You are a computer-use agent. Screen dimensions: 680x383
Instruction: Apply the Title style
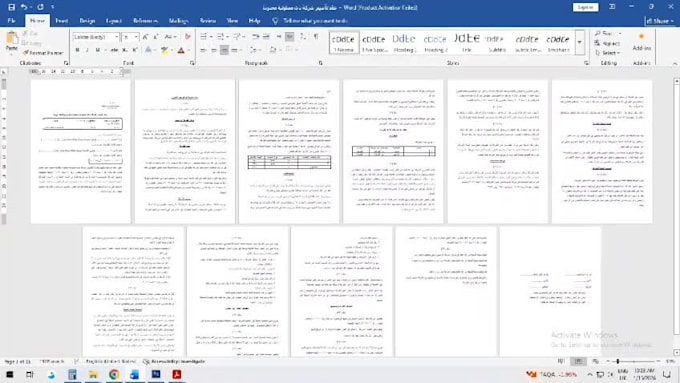[x=466, y=42]
